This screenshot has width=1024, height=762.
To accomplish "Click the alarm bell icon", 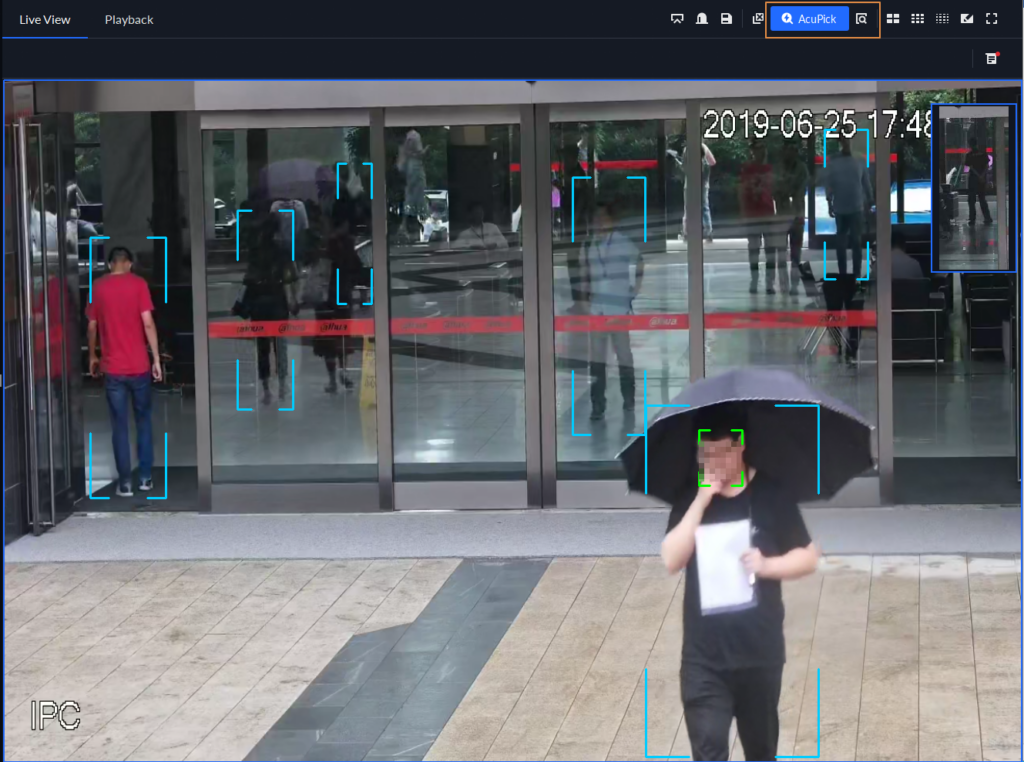I will (702, 19).
